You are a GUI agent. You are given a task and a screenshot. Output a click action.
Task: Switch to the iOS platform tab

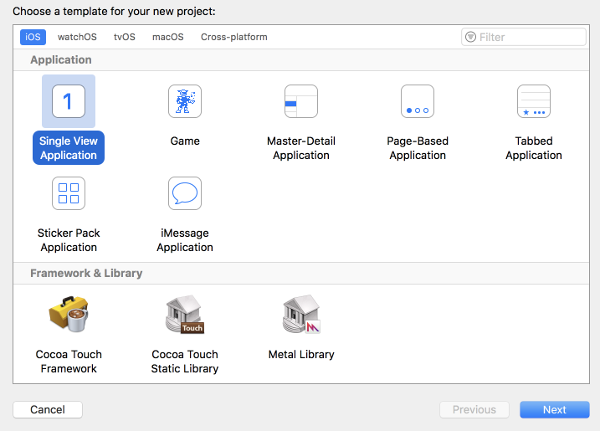point(33,37)
